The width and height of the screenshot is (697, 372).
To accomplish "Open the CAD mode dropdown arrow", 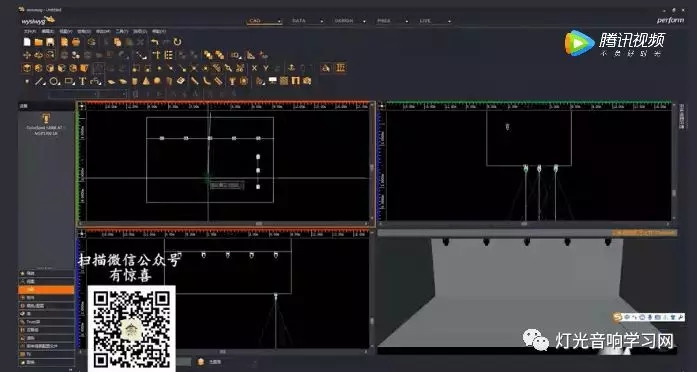I will pyautogui.click(x=279, y=21).
